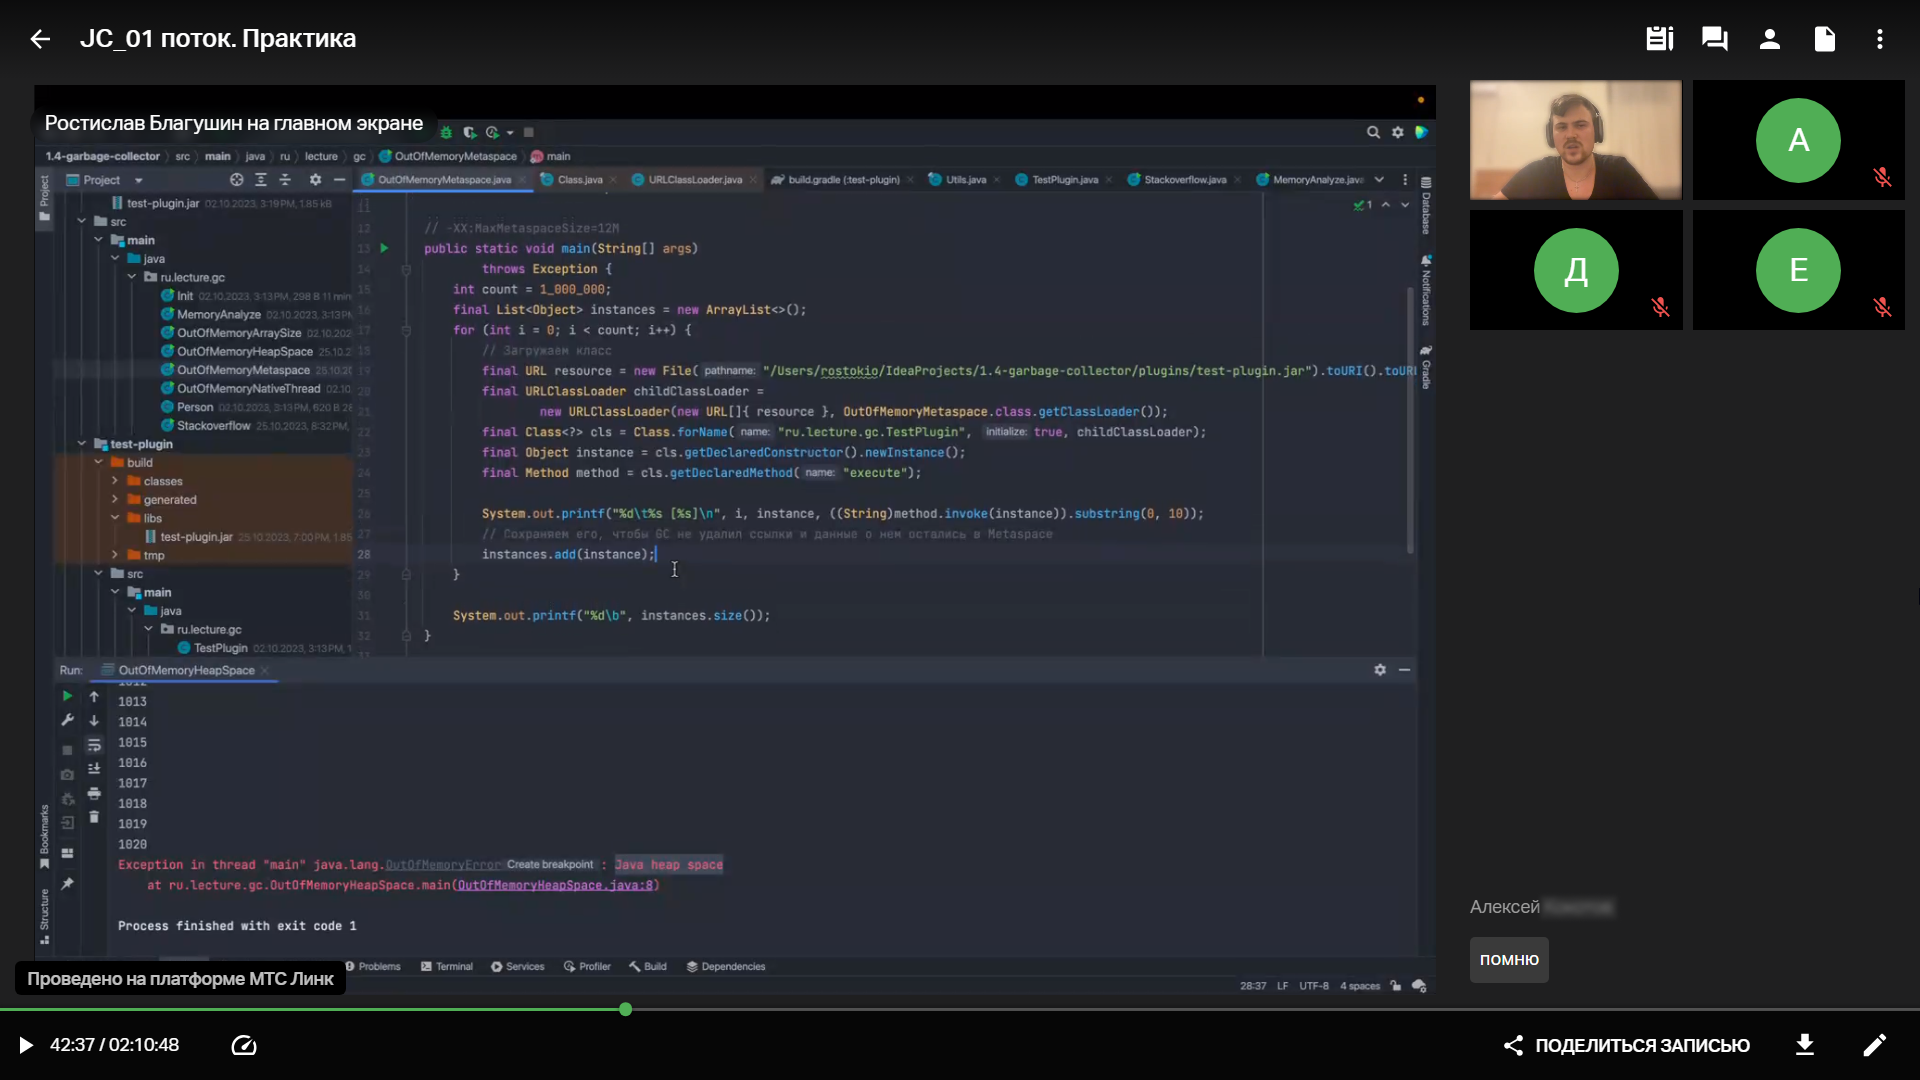Select OutOfMemoryHeapSpace in project tree
The image size is (1920, 1080).
245,352
